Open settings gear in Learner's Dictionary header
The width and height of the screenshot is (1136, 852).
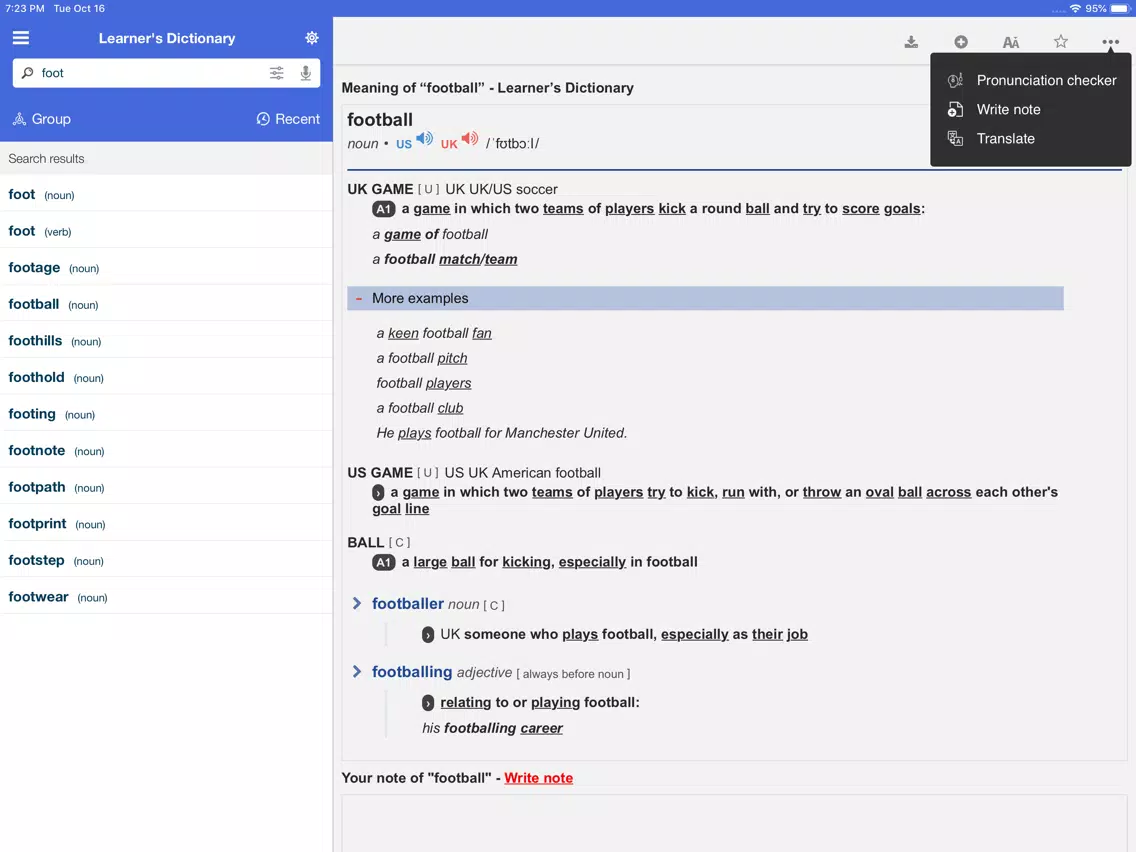point(312,38)
